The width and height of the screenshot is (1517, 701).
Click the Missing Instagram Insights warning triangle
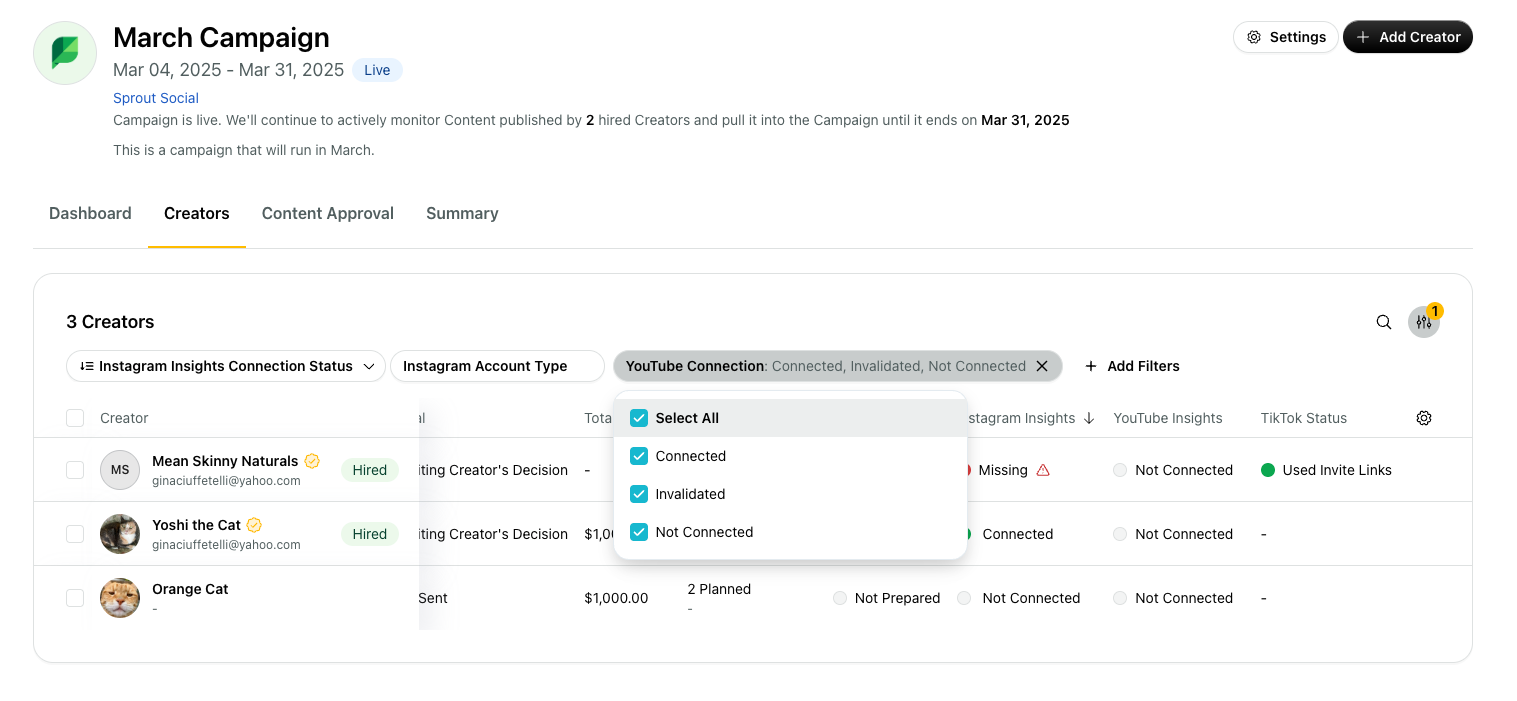tap(1043, 470)
